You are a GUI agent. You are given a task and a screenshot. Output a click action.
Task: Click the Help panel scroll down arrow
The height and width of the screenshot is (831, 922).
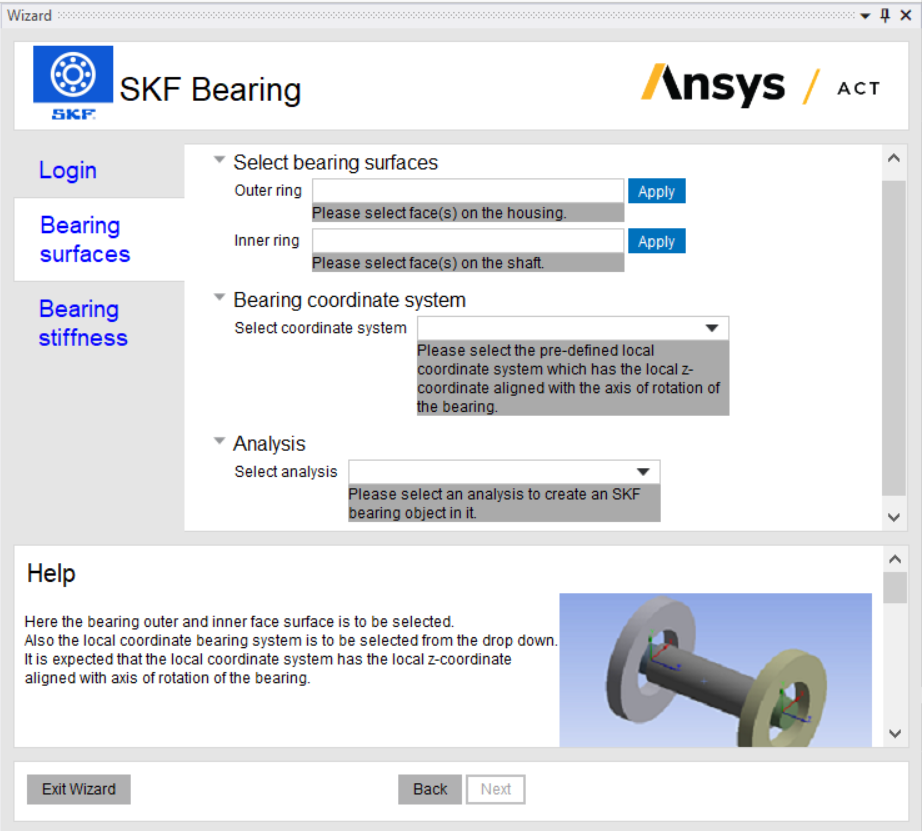pos(895,733)
